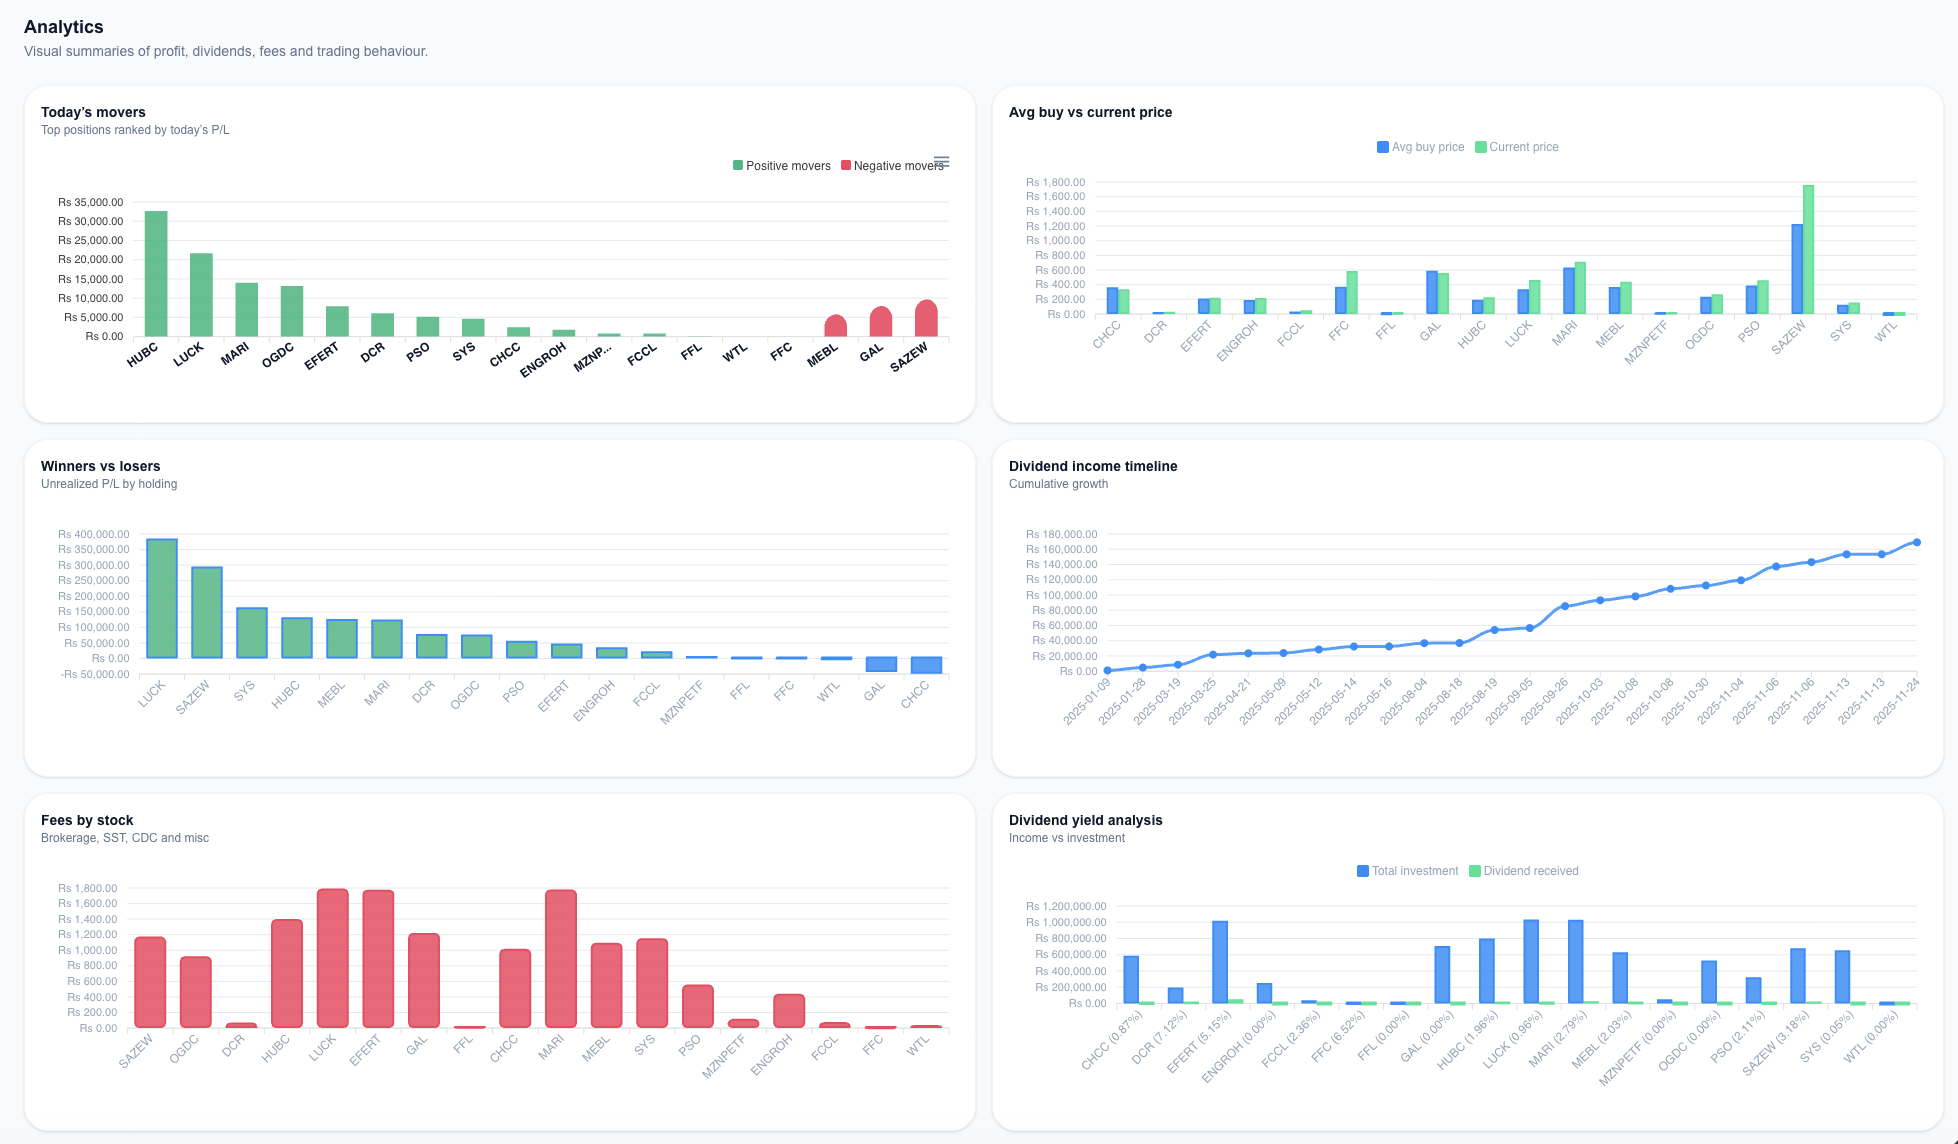Hide the Total investment series via legend
The image size is (1958, 1144).
tap(1408, 871)
